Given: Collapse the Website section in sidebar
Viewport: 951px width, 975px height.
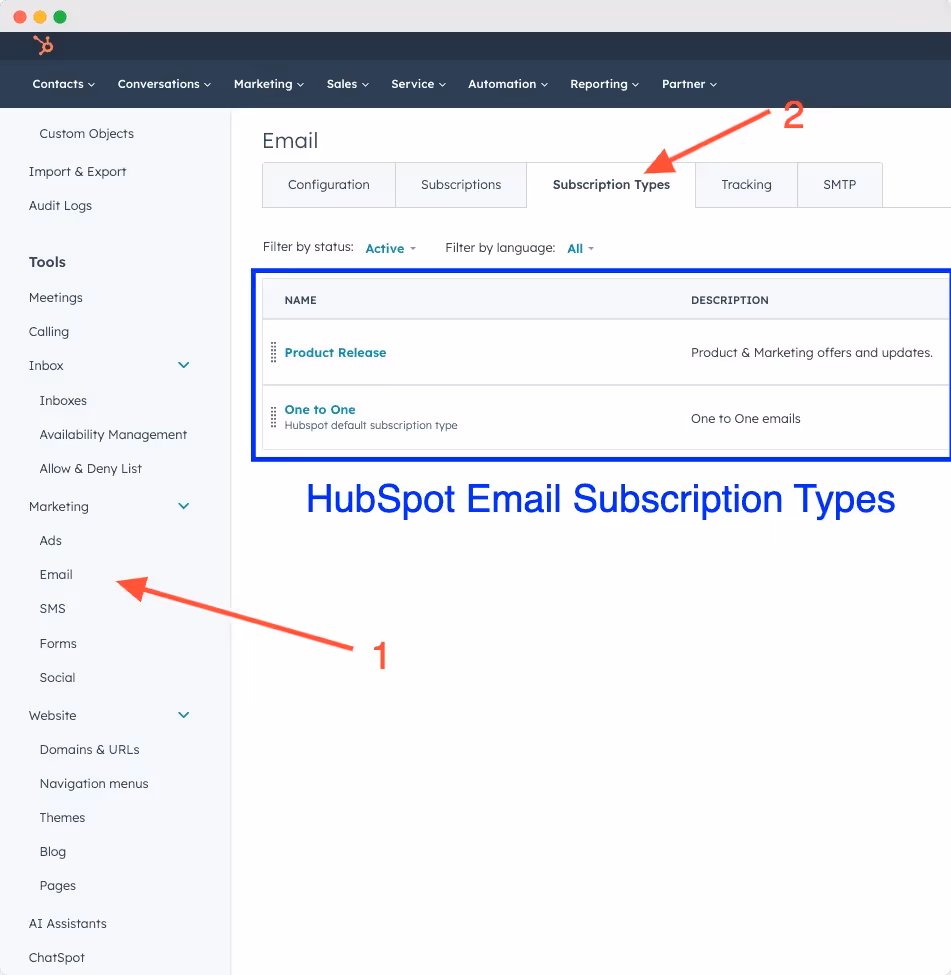Looking at the screenshot, I should tap(183, 715).
